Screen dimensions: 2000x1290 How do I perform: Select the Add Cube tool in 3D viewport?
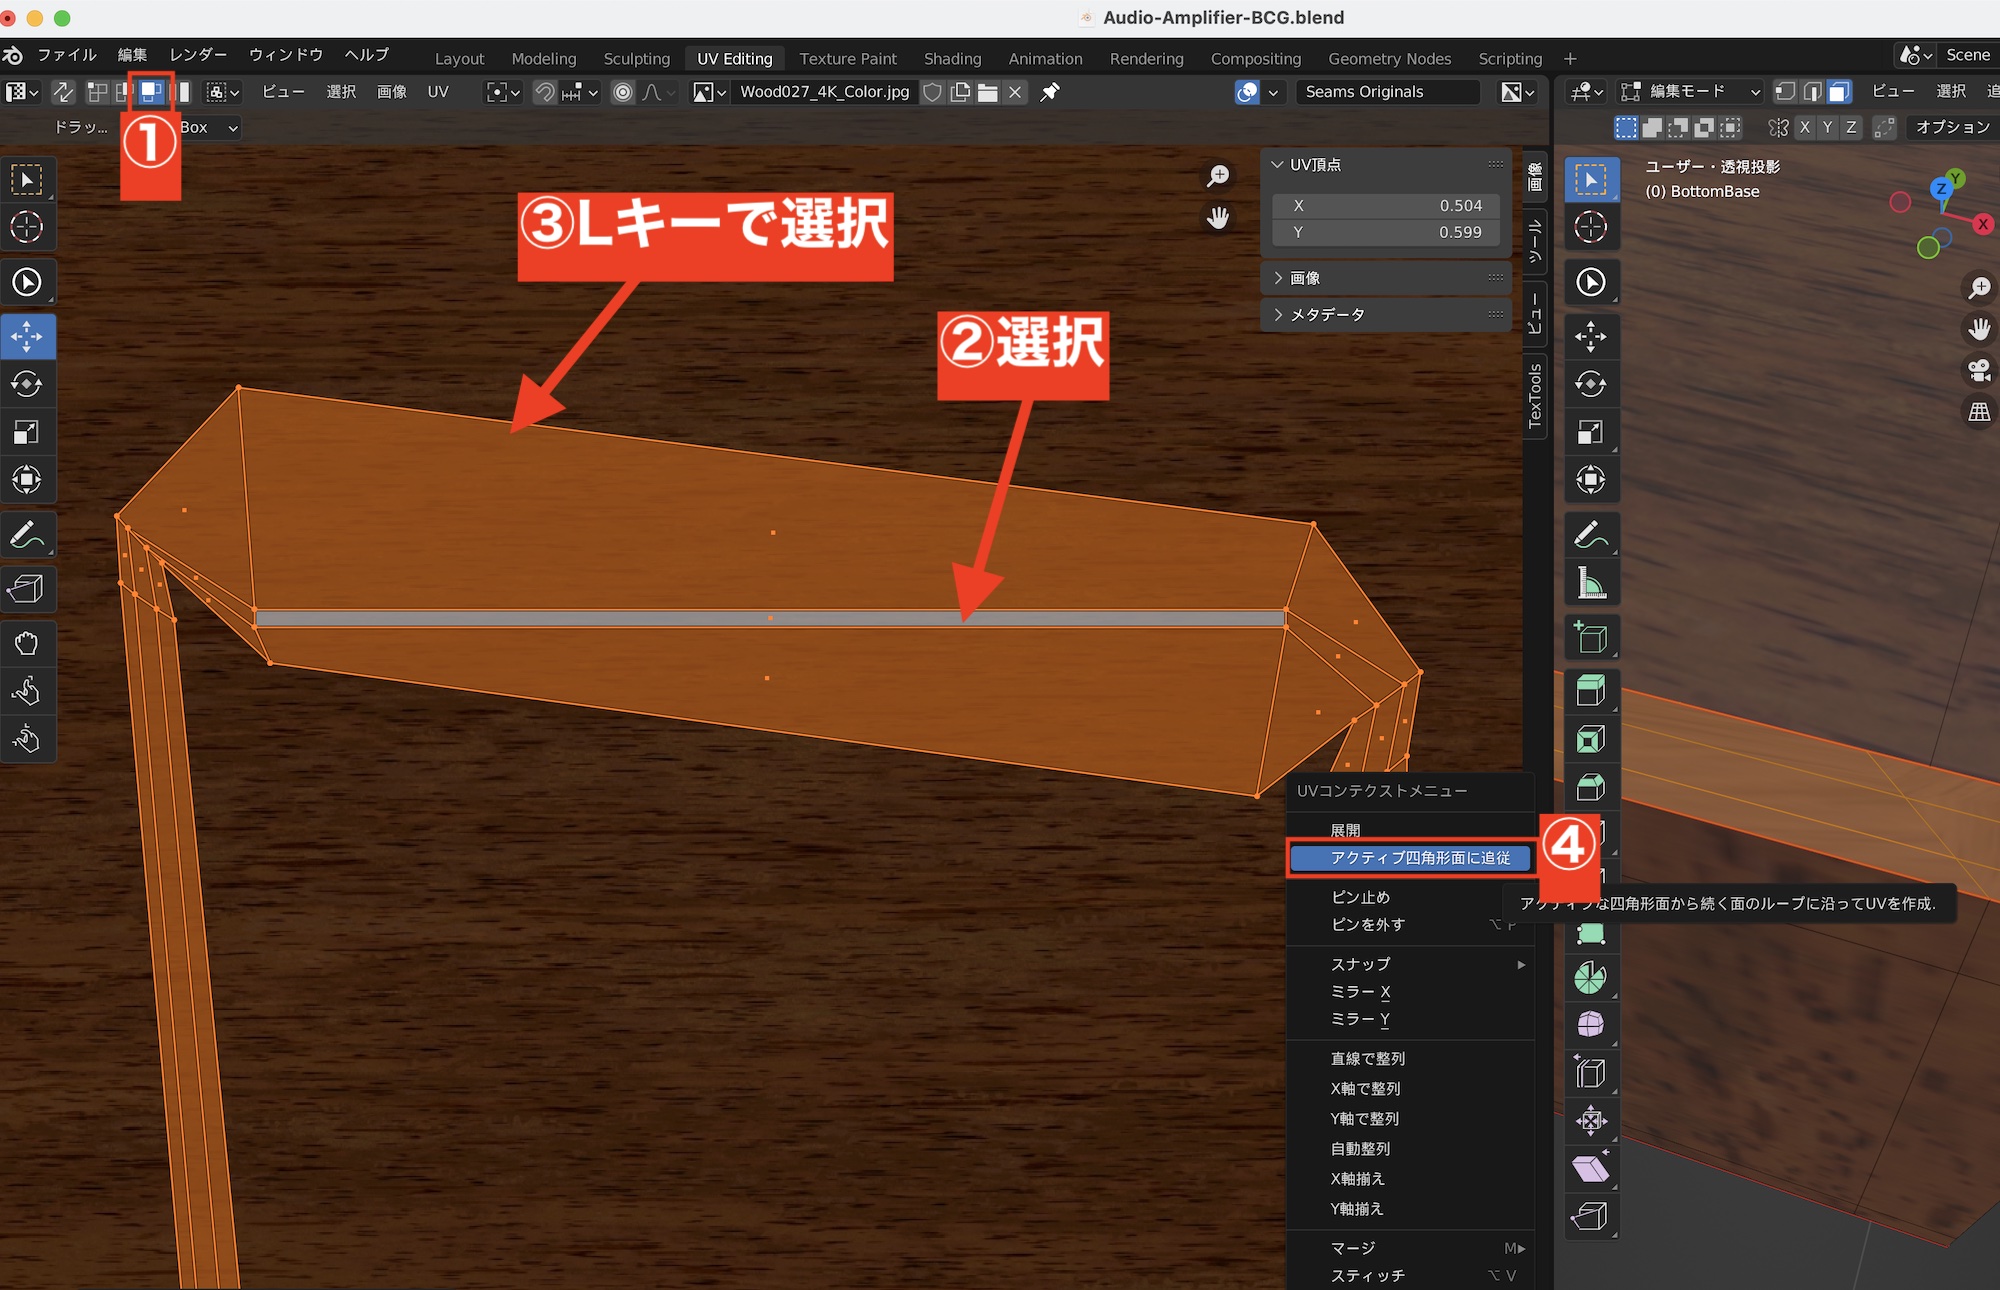pos(1590,638)
